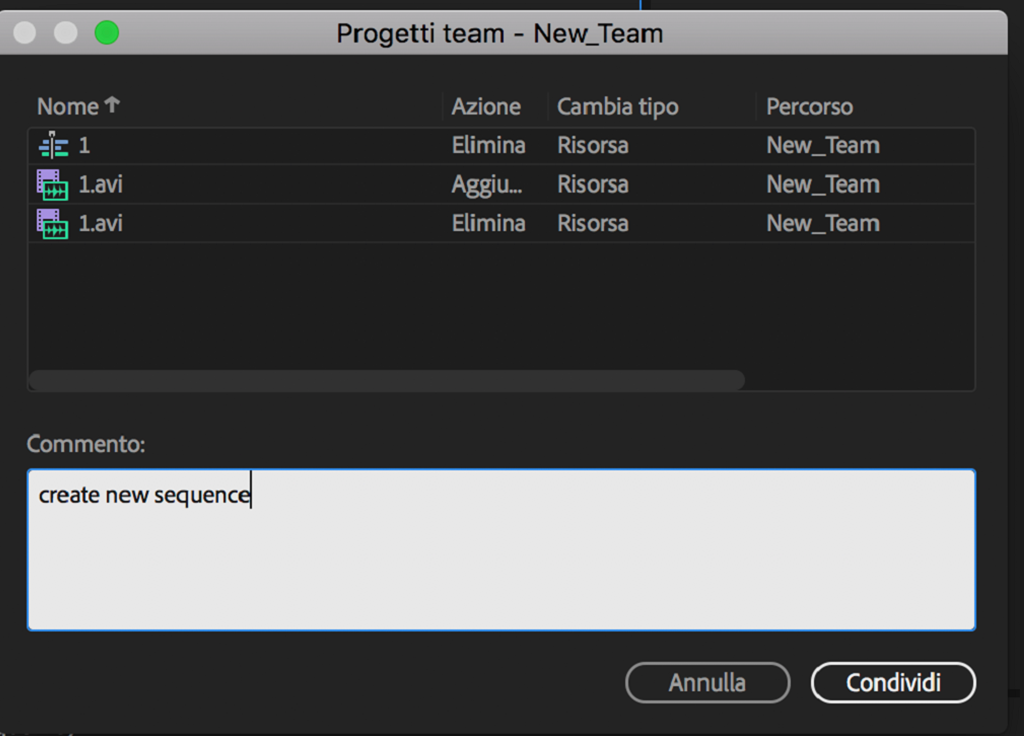The height and width of the screenshot is (736, 1024).
Task: Sort the list by the Azione column
Action: click(486, 106)
